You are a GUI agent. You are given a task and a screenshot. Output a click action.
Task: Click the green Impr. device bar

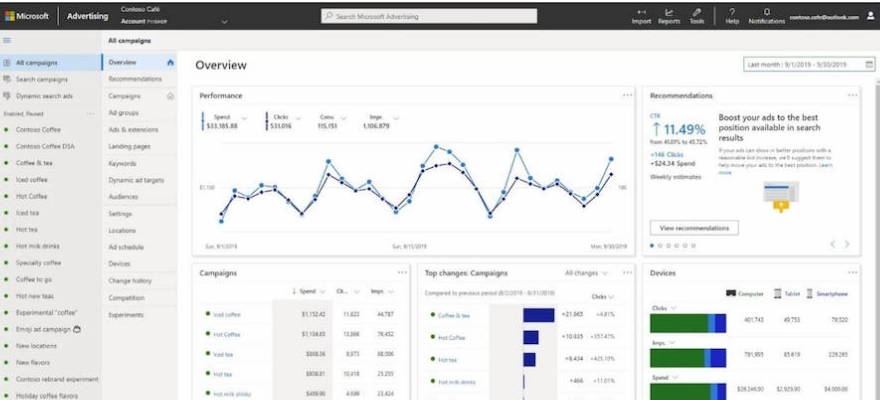[677, 358]
